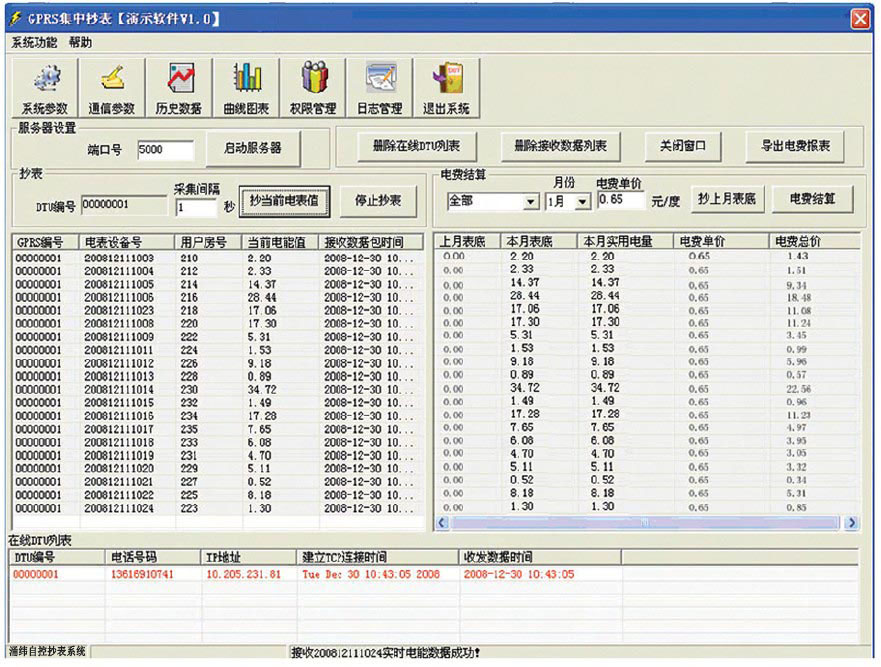The width and height of the screenshot is (881, 667).
Task: Open 日志管理 notepad icon
Action: (380, 88)
